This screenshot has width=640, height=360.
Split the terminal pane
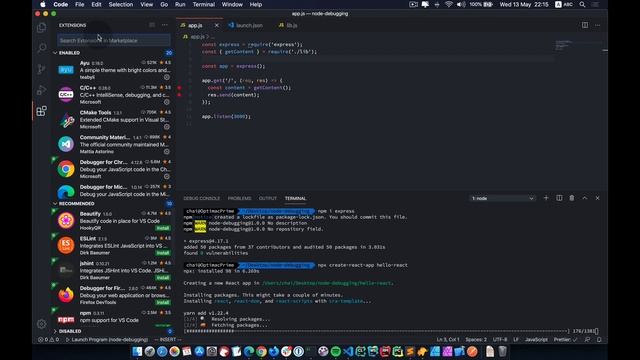tap(559, 198)
